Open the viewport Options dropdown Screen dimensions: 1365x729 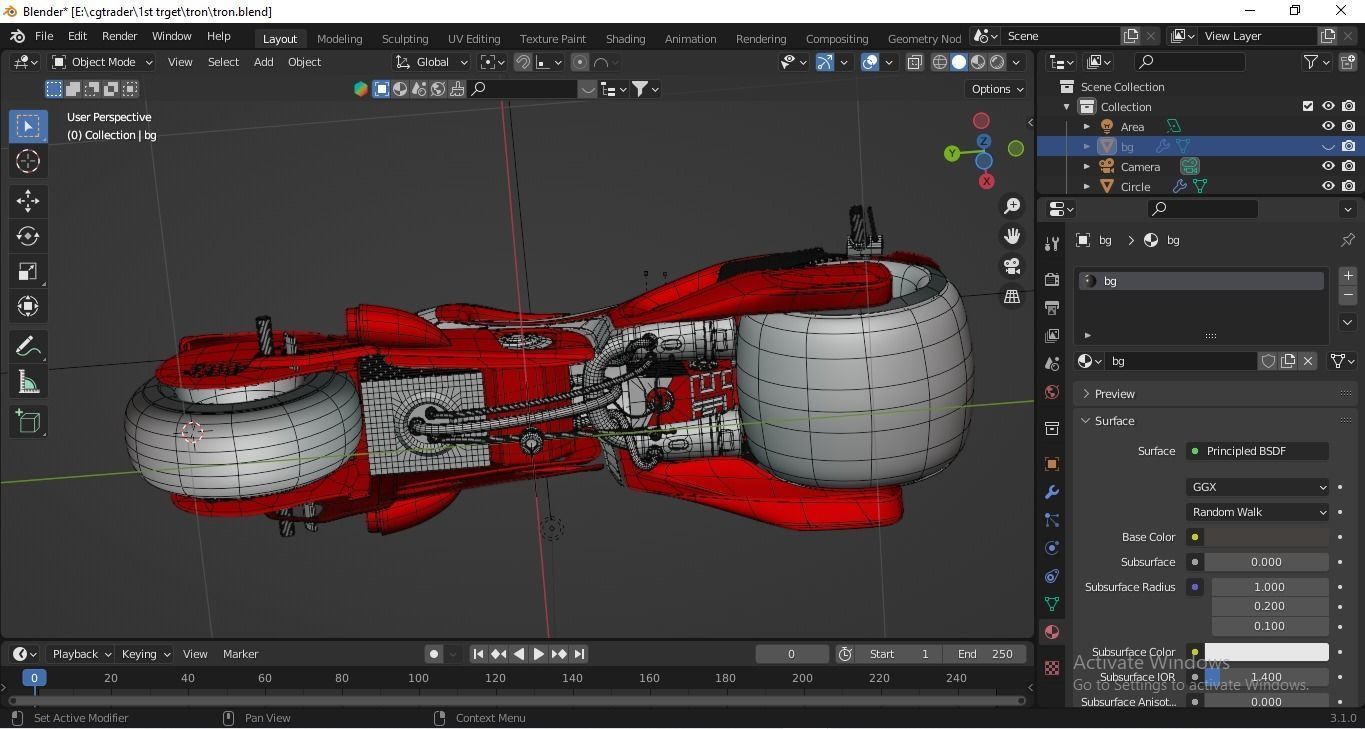pyautogui.click(x=997, y=89)
